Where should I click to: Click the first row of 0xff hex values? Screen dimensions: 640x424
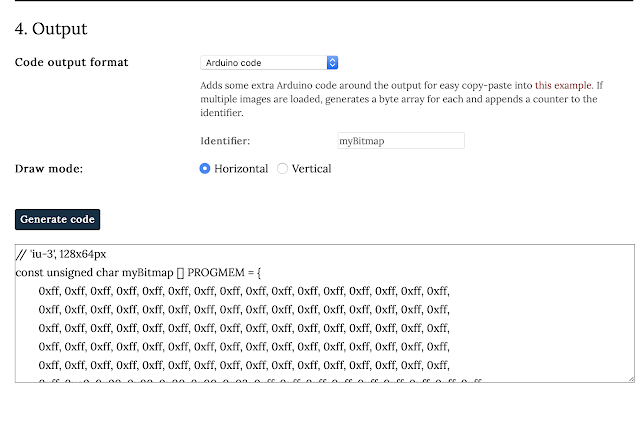coord(244,291)
